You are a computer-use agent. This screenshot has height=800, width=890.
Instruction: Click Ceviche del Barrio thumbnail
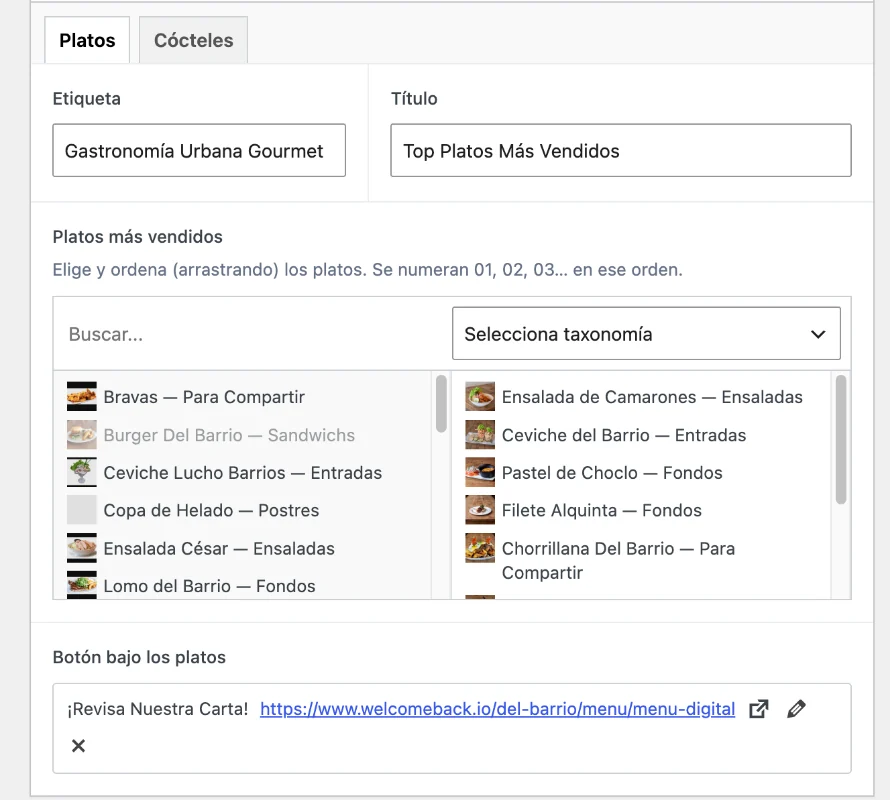pos(480,434)
